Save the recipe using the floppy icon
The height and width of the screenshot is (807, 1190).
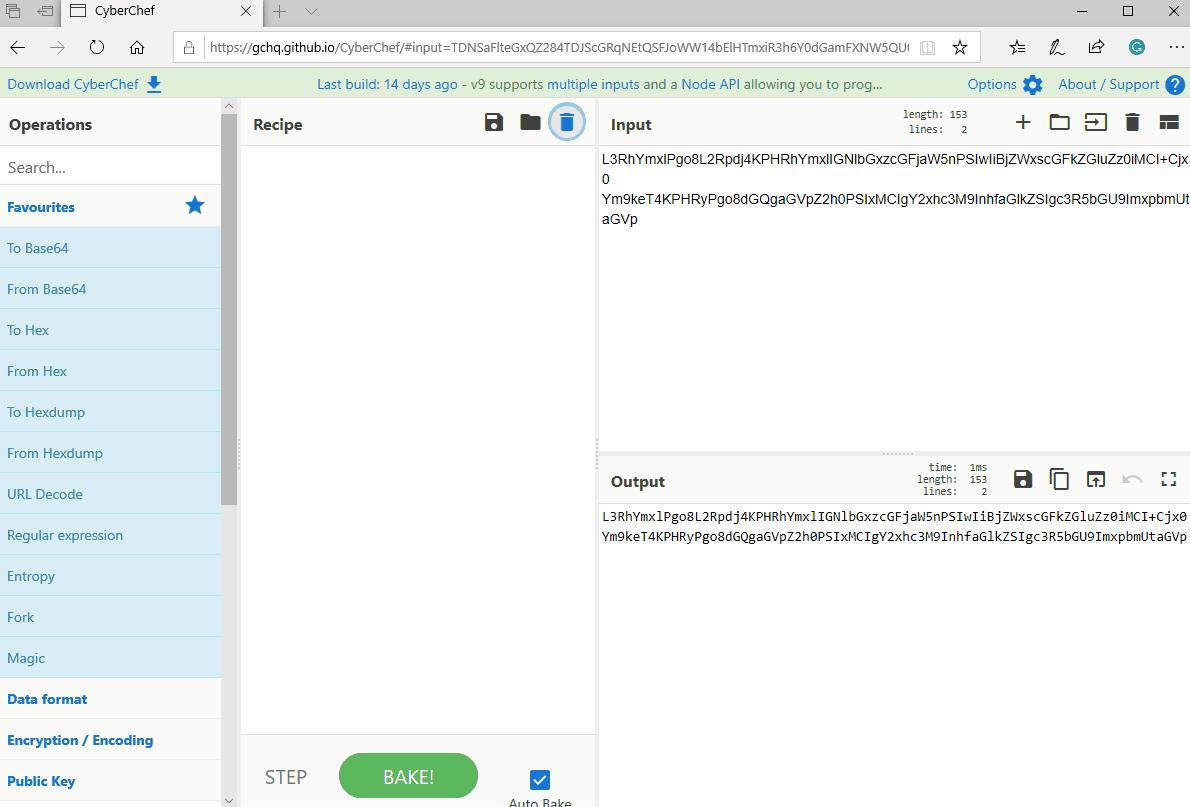click(x=493, y=122)
